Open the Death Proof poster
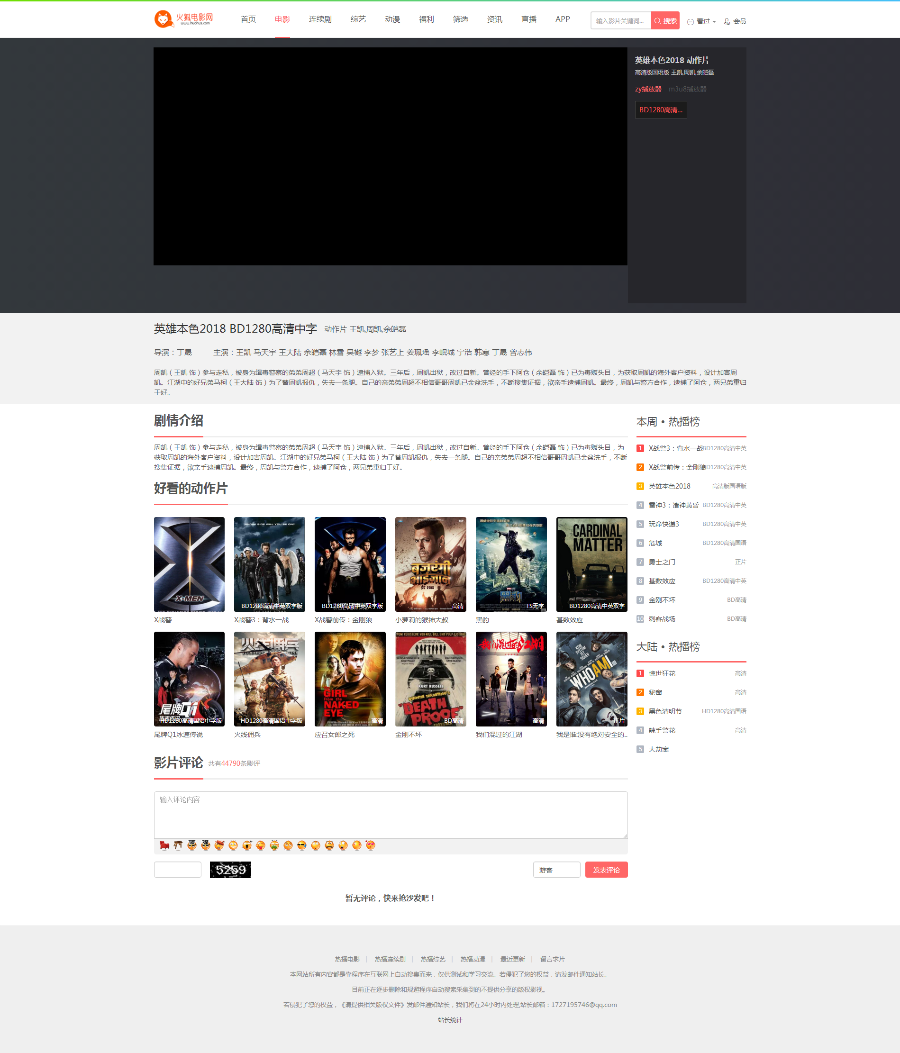900x1053 pixels. (431, 679)
